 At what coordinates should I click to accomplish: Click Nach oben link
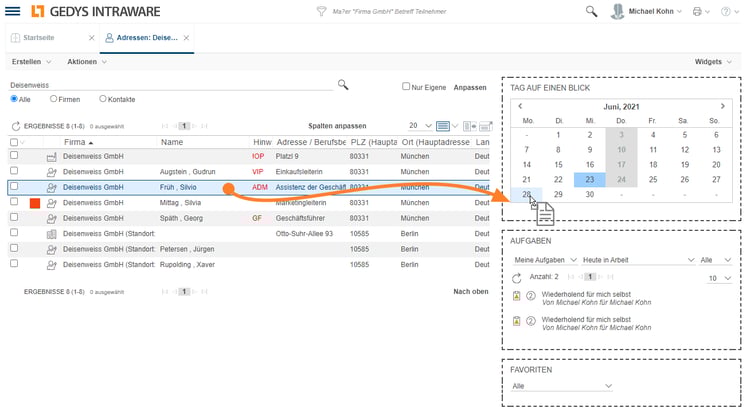tap(471, 291)
